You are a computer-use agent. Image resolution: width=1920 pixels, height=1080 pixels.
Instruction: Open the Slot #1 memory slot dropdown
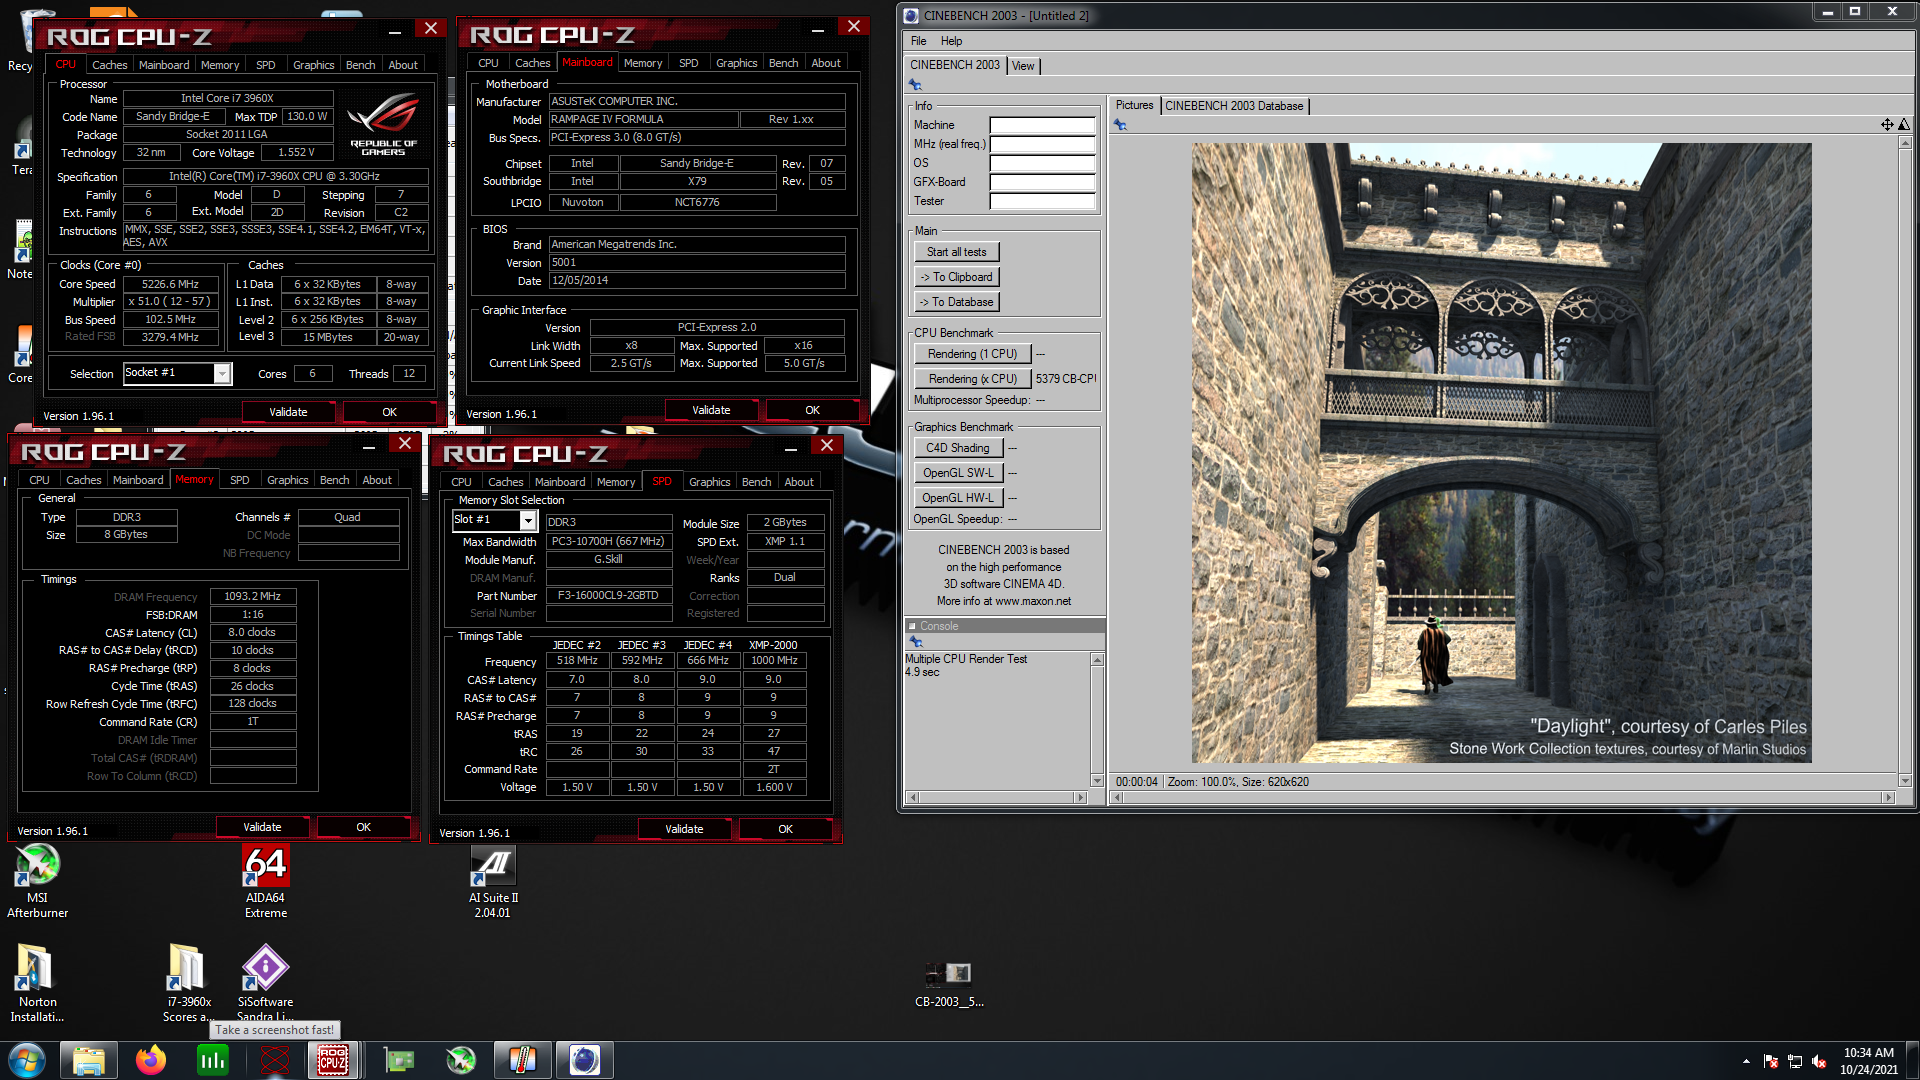pos(528,520)
